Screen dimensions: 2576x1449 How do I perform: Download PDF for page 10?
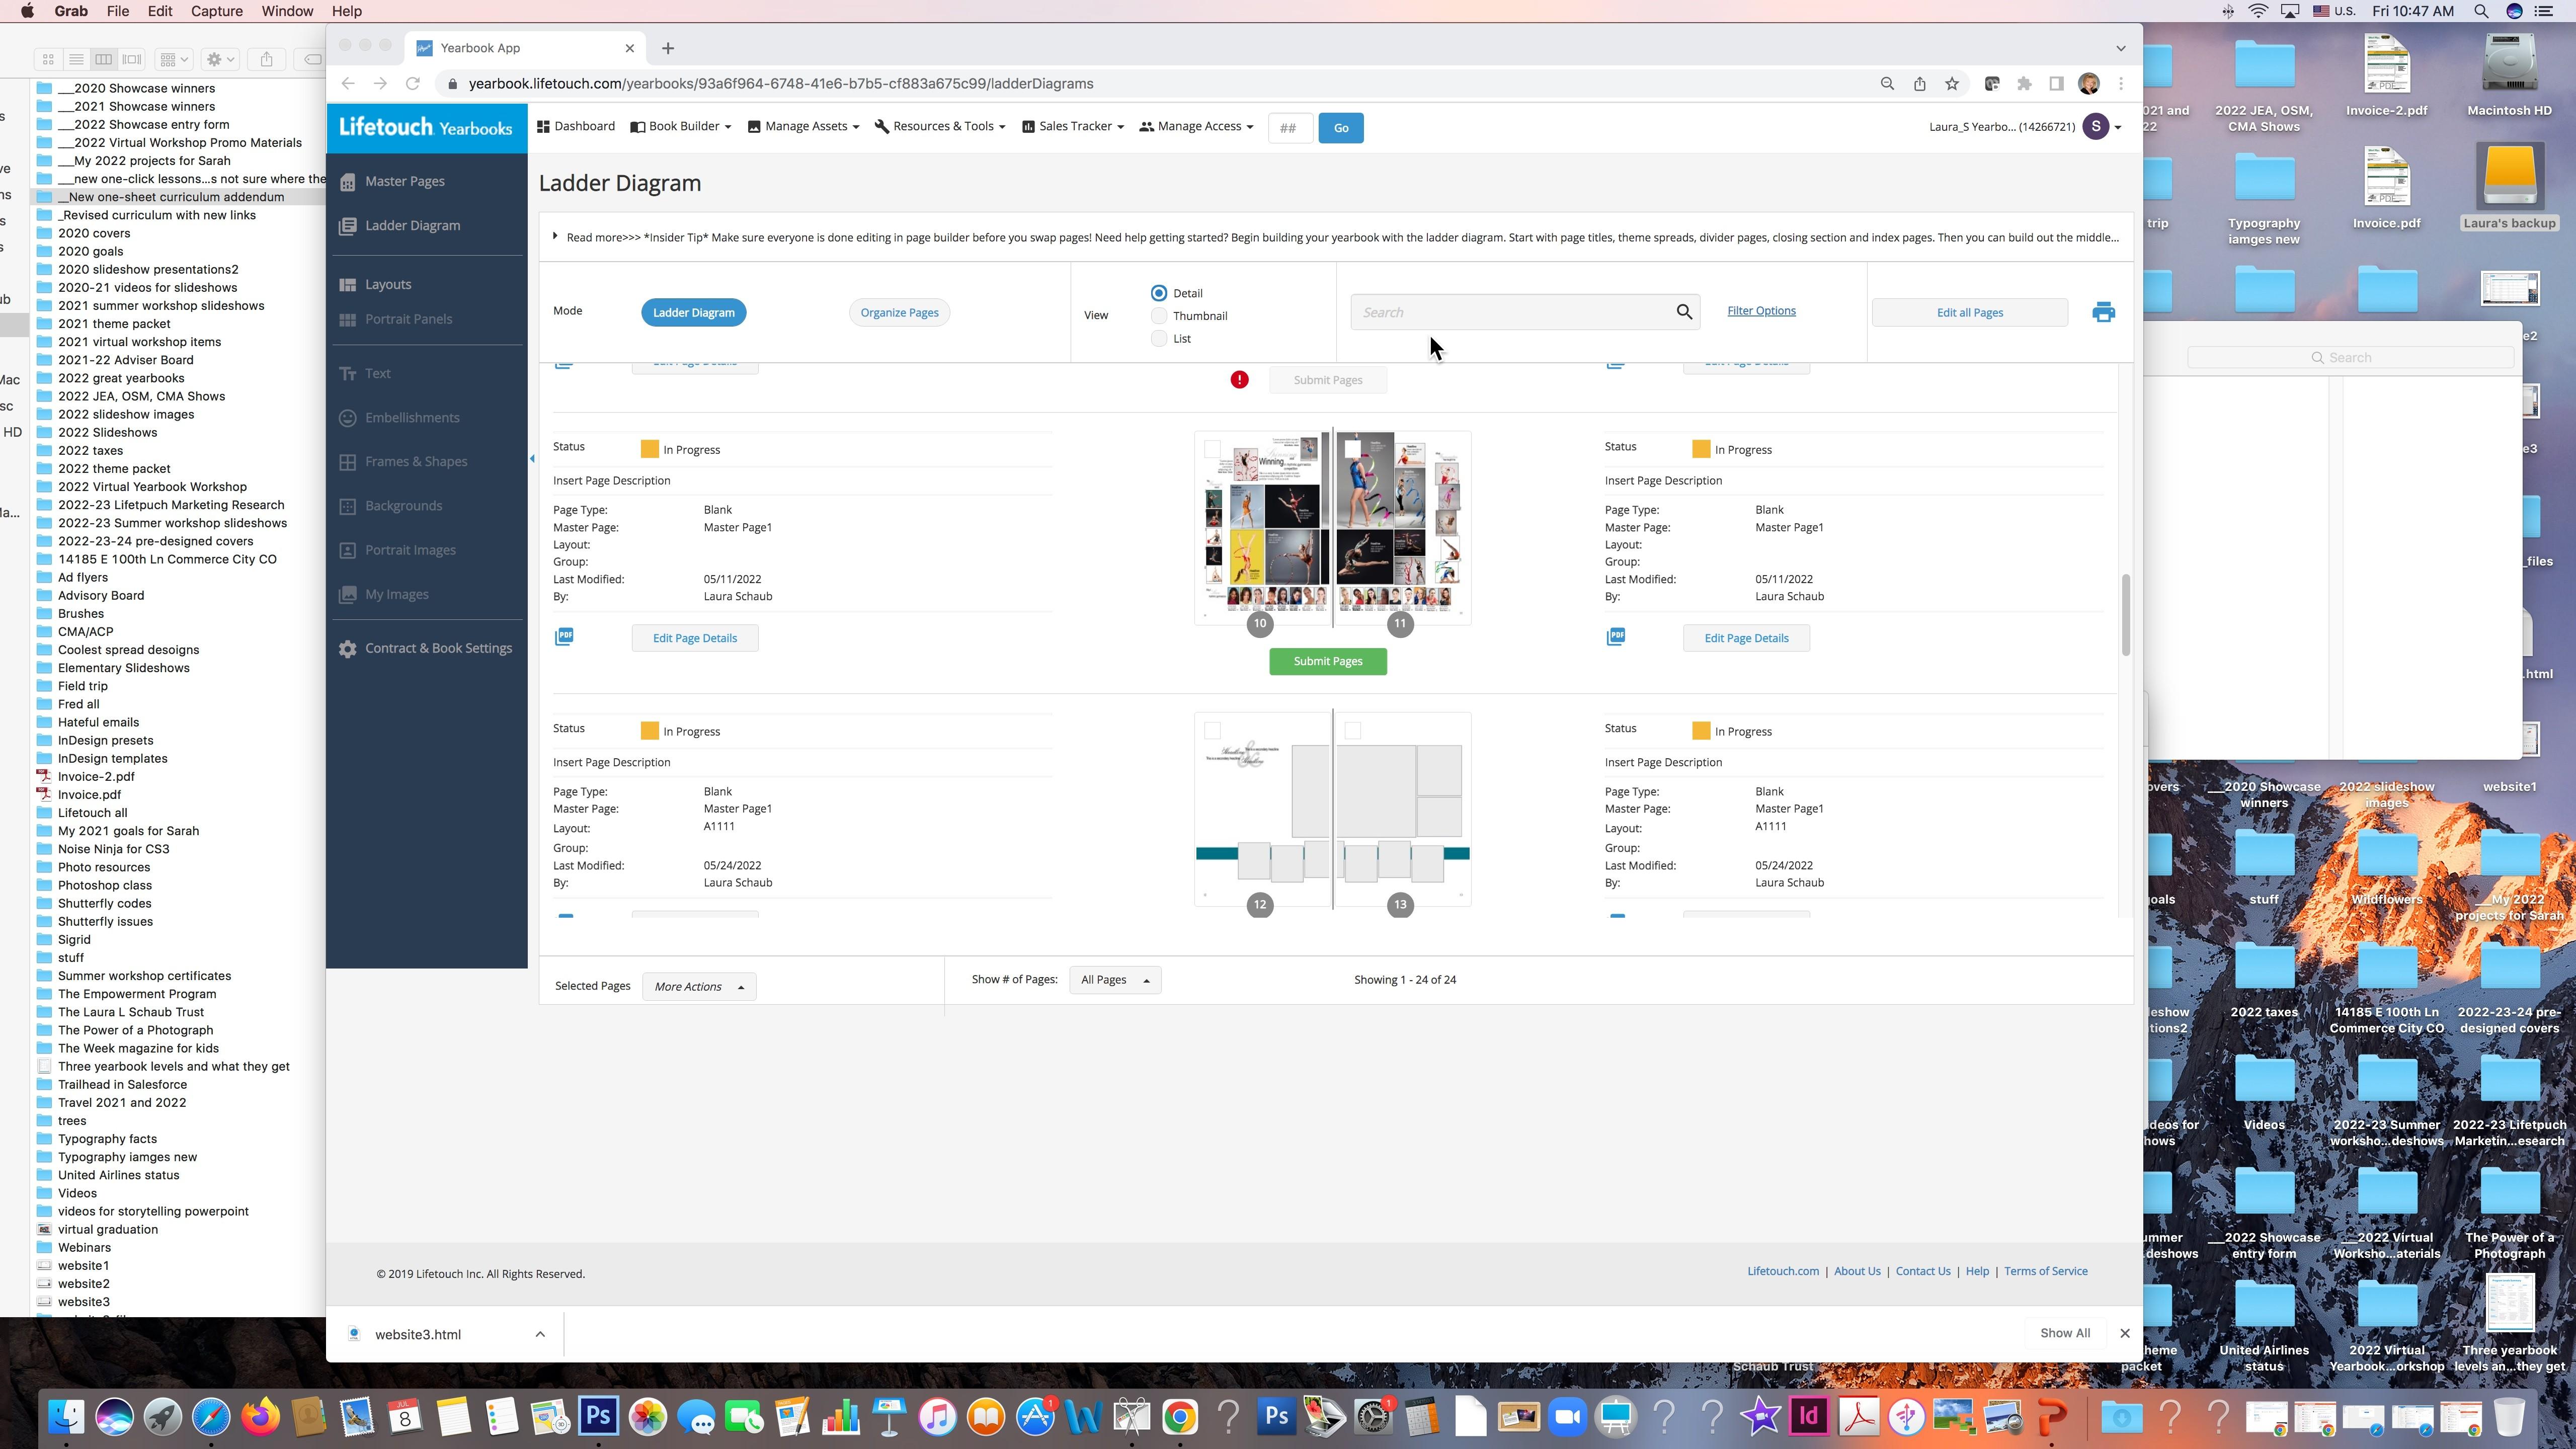point(564,637)
